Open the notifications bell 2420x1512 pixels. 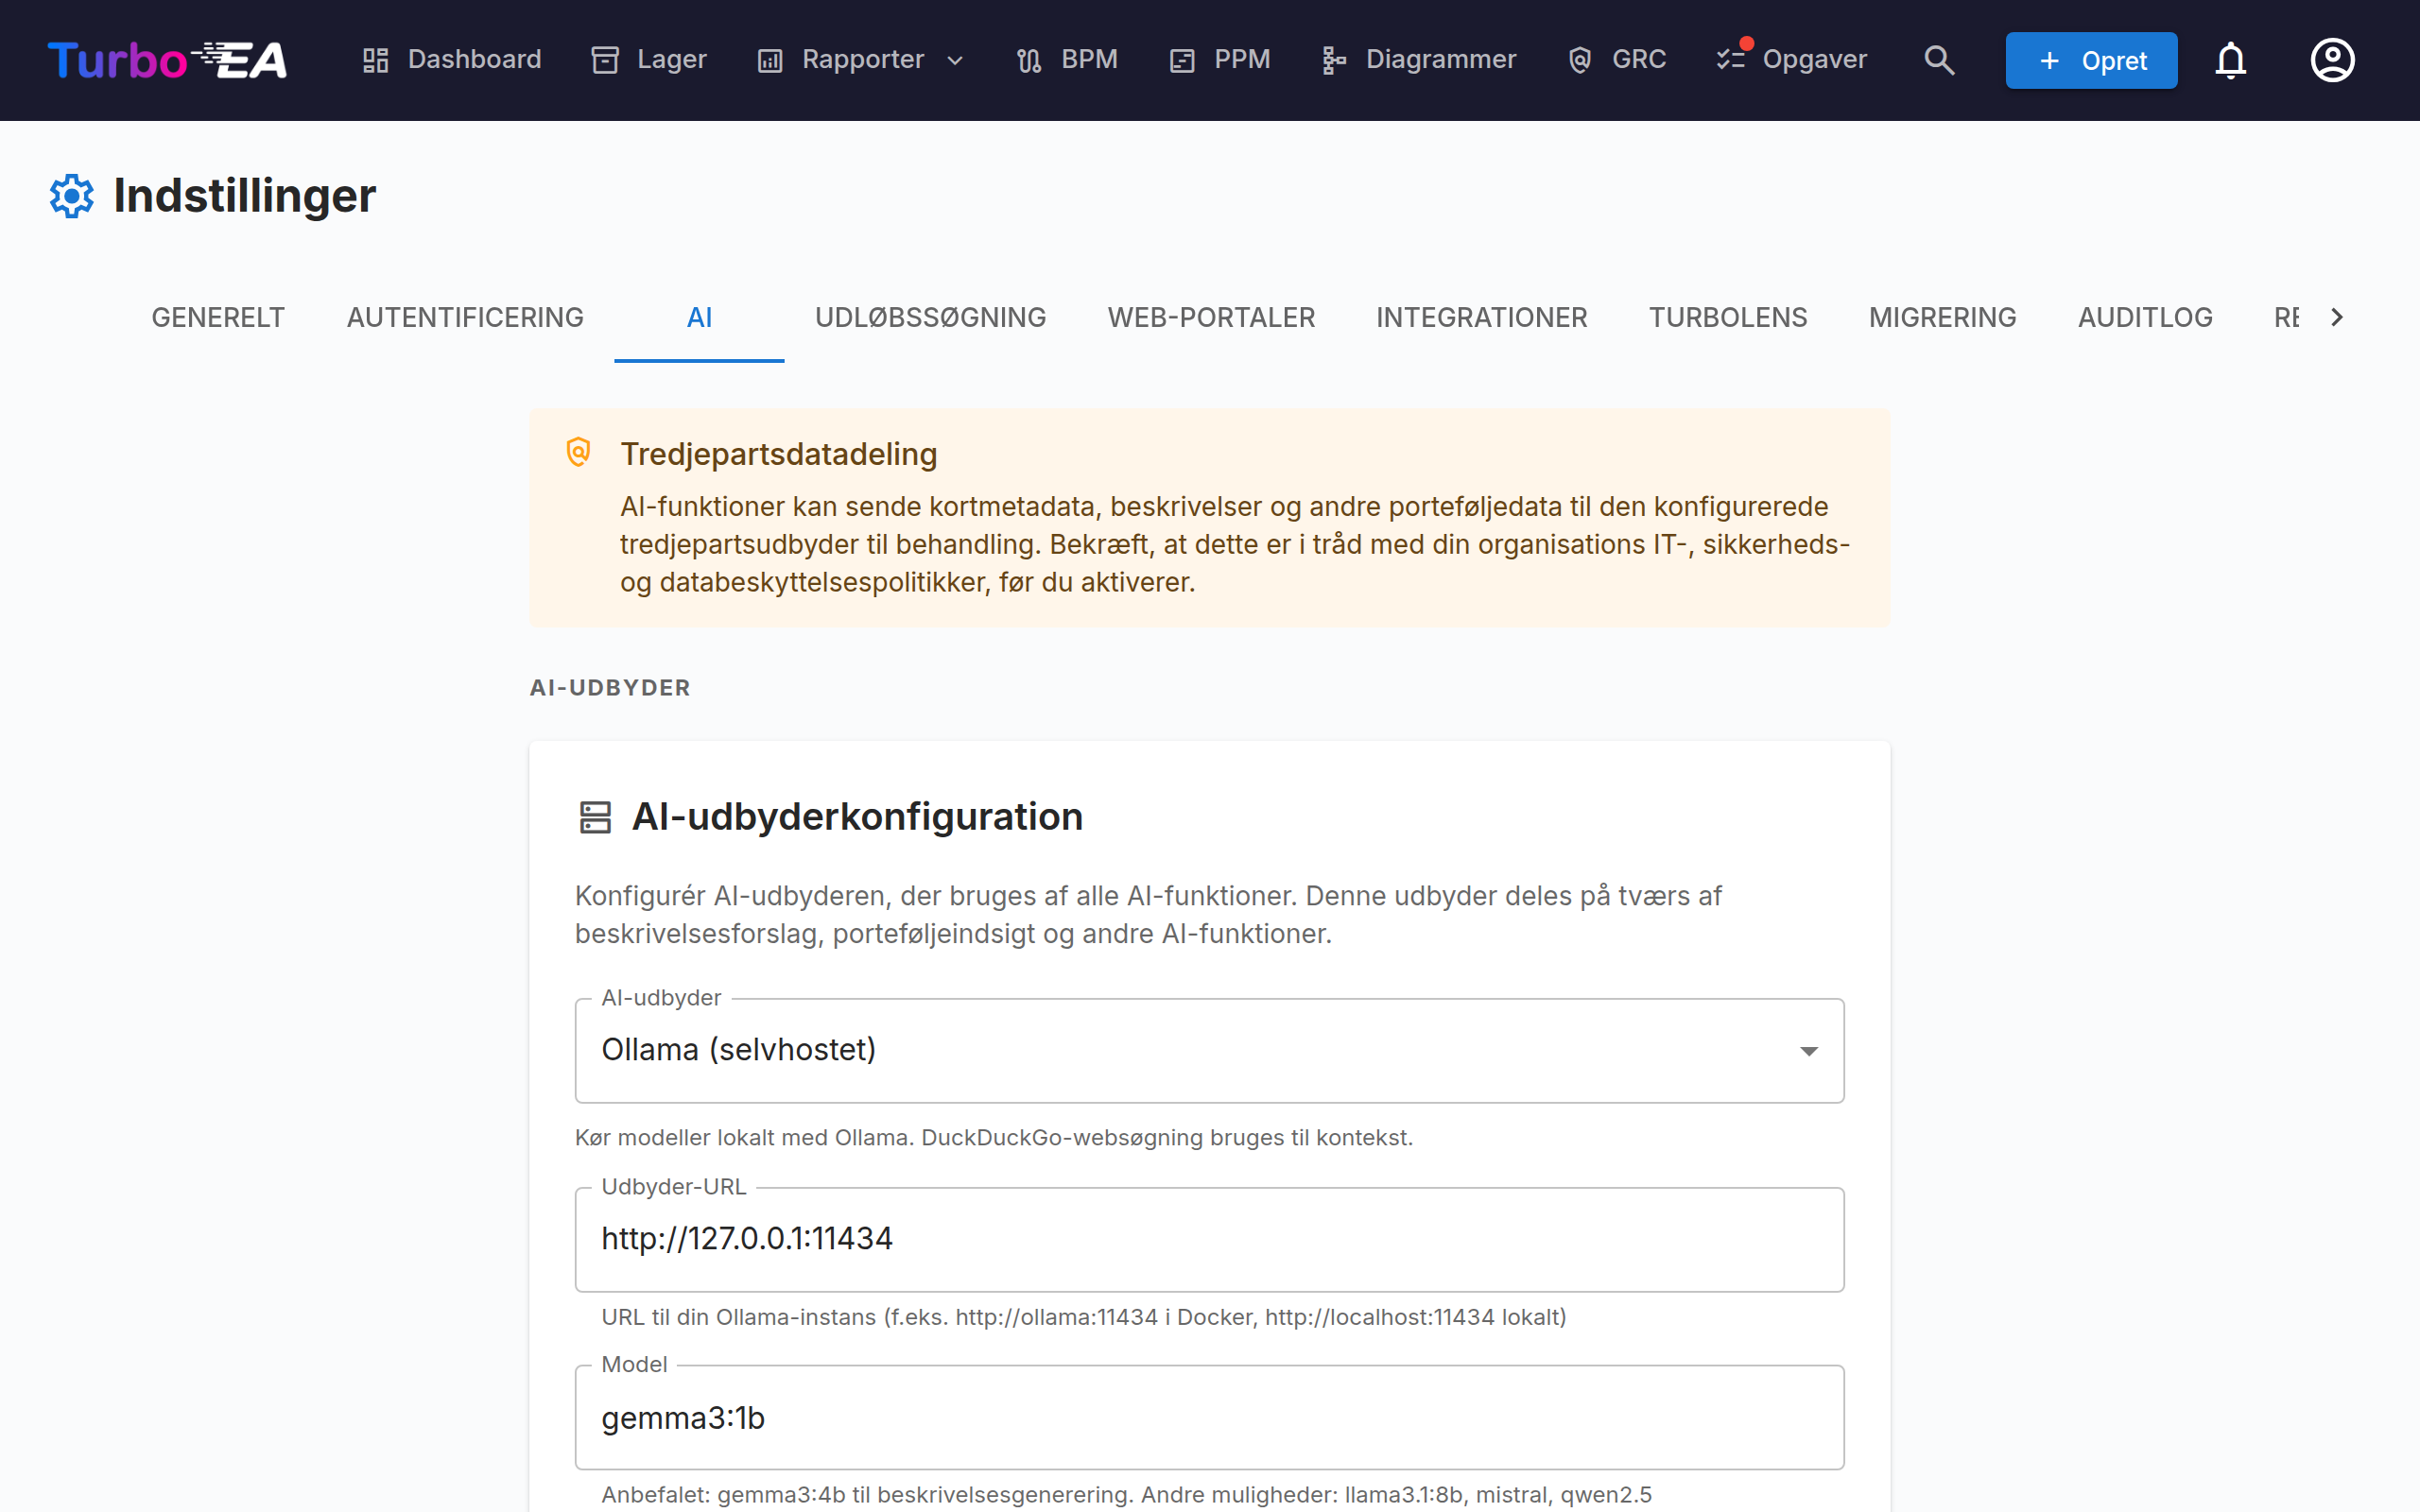pyautogui.click(x=2230, y=60)
